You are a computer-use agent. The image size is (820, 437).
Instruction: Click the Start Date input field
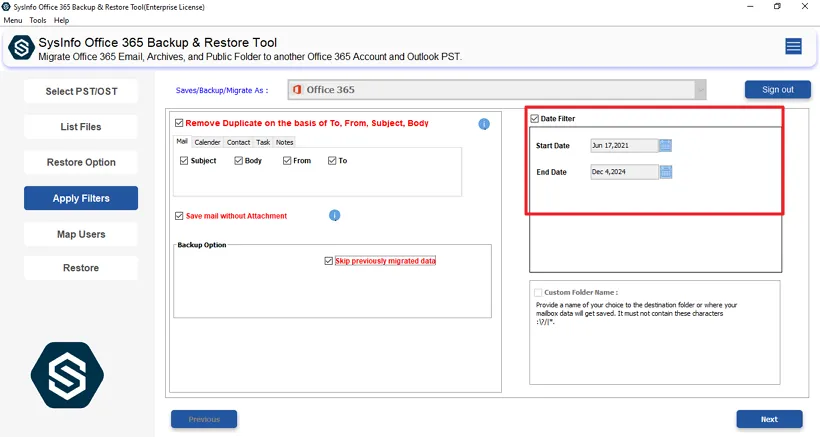[x=623, y=146]
